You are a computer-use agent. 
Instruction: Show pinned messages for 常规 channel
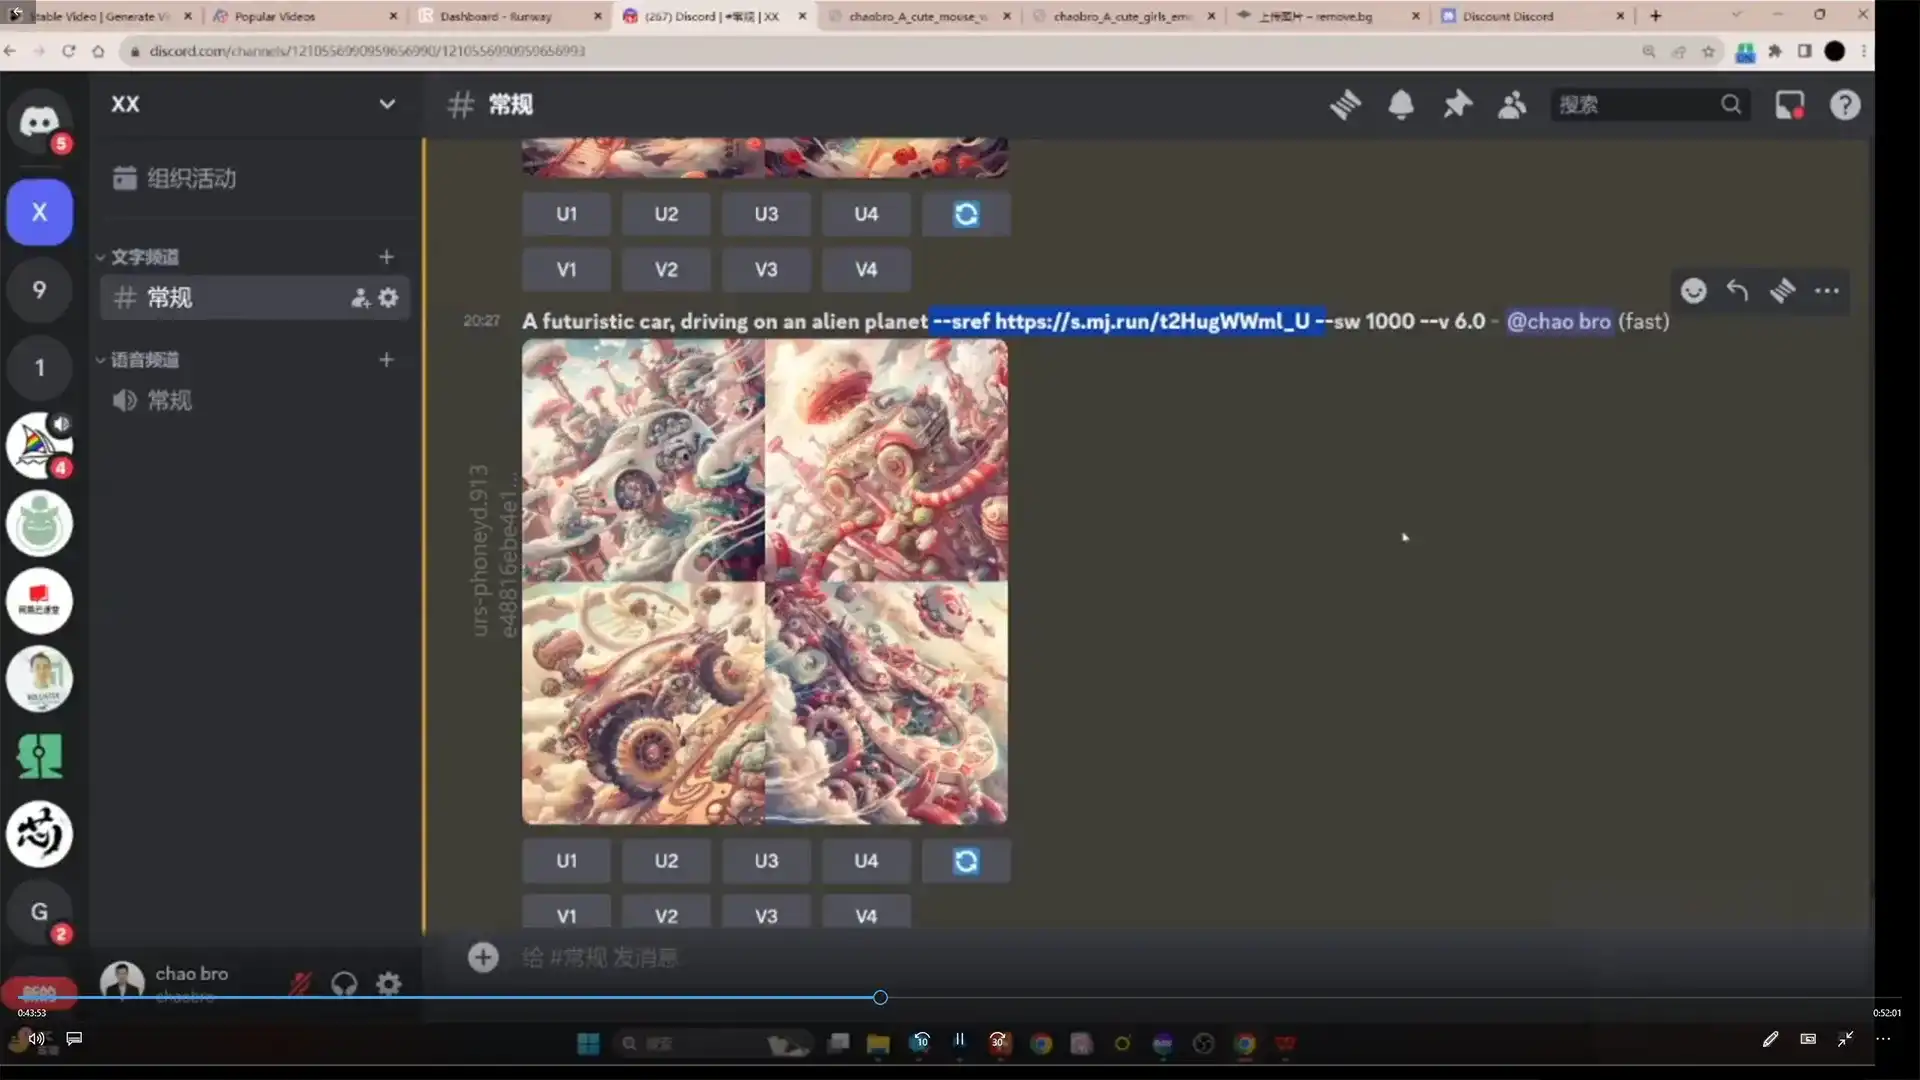[1457, 104]
